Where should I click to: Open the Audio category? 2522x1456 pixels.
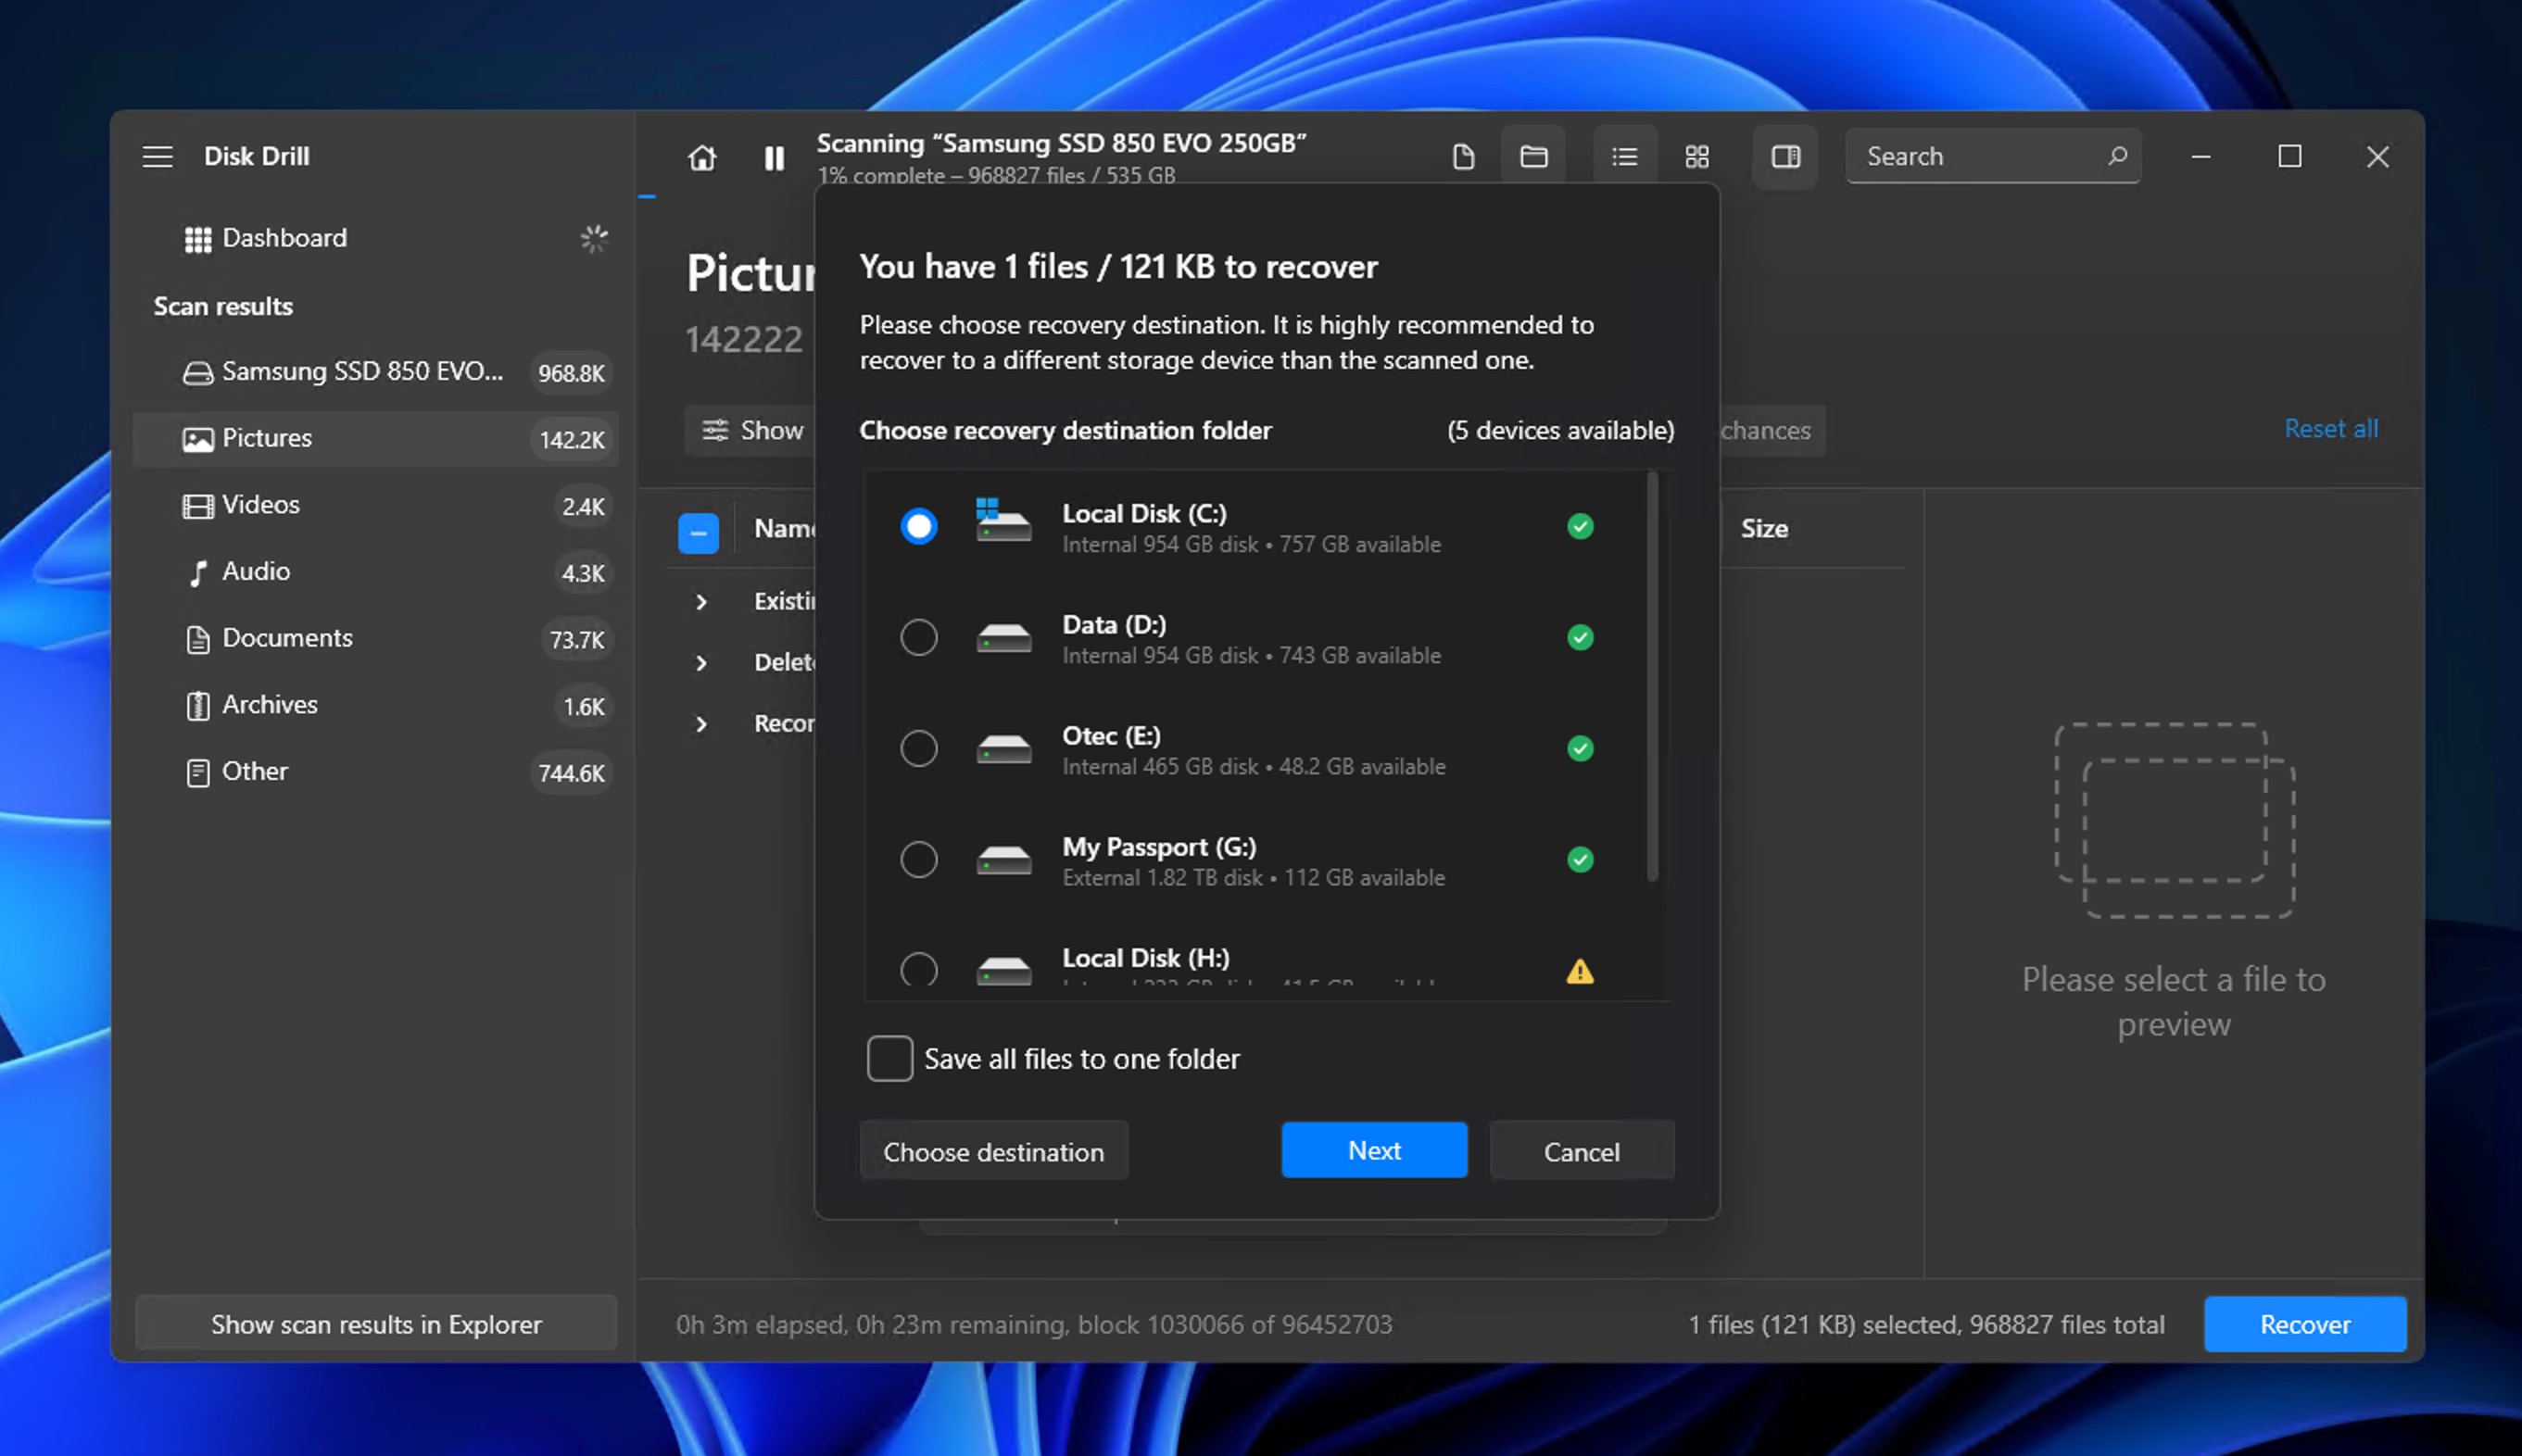376,572
